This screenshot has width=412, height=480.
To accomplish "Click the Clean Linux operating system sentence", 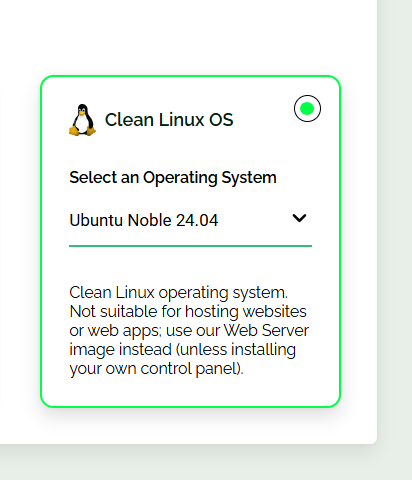I will pyautogui.click(x=178, y=292).
